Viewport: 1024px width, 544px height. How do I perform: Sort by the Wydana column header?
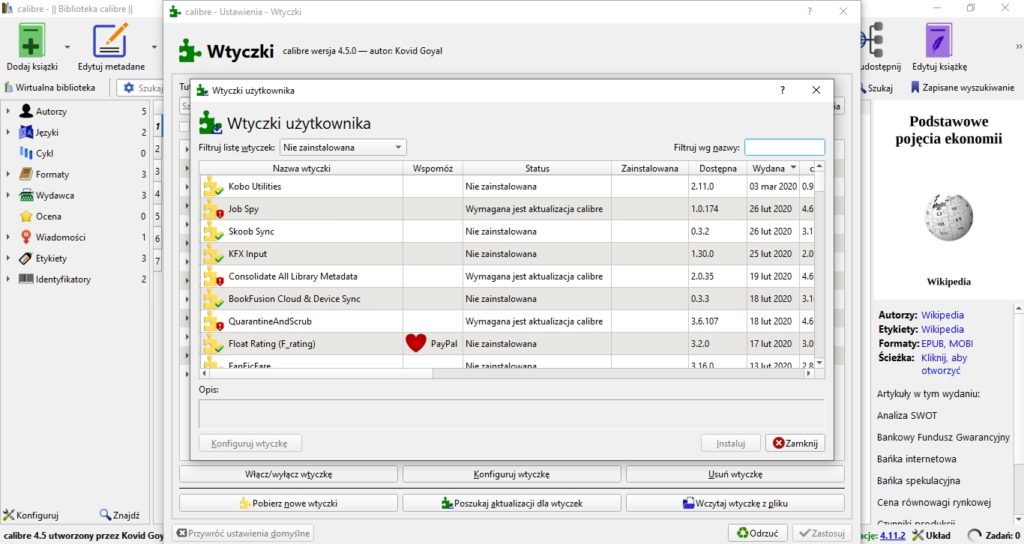773,168
